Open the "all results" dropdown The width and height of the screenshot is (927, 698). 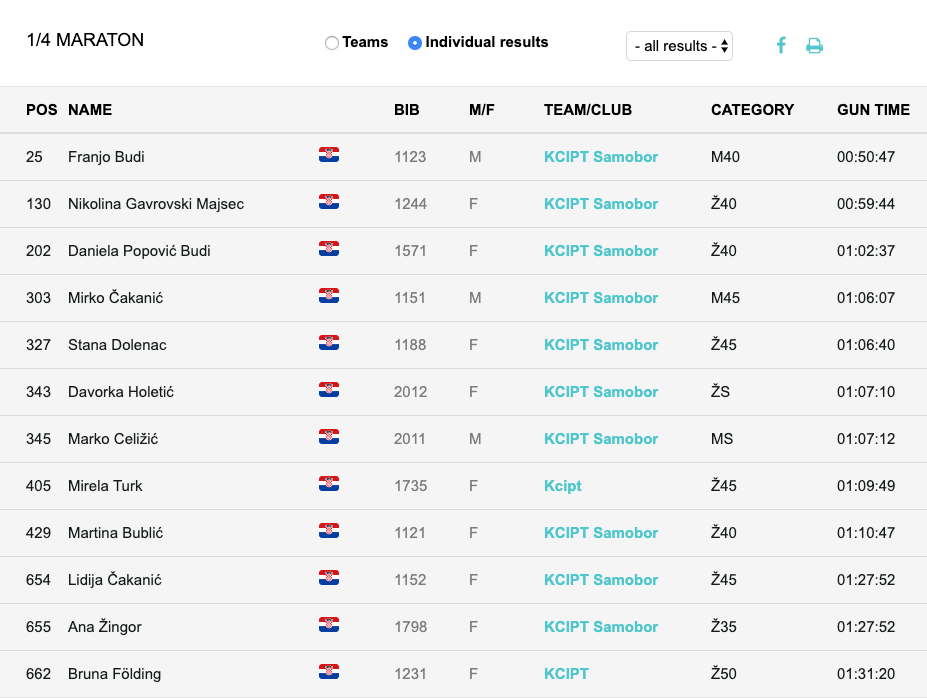(x=679, y=46)
